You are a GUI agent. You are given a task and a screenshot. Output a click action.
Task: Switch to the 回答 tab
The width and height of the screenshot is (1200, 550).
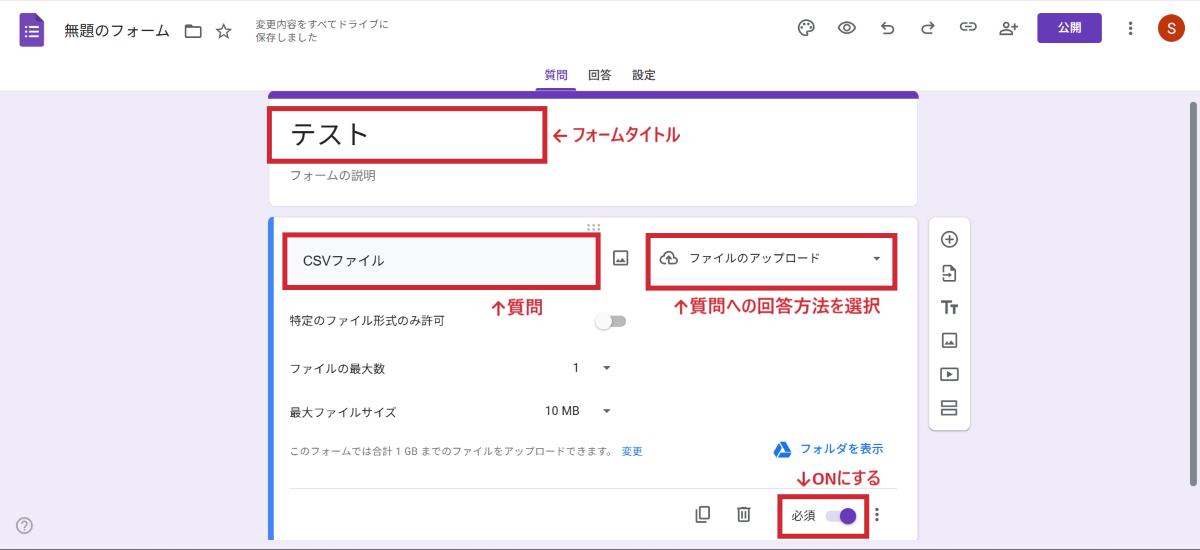tap(600, 75)
